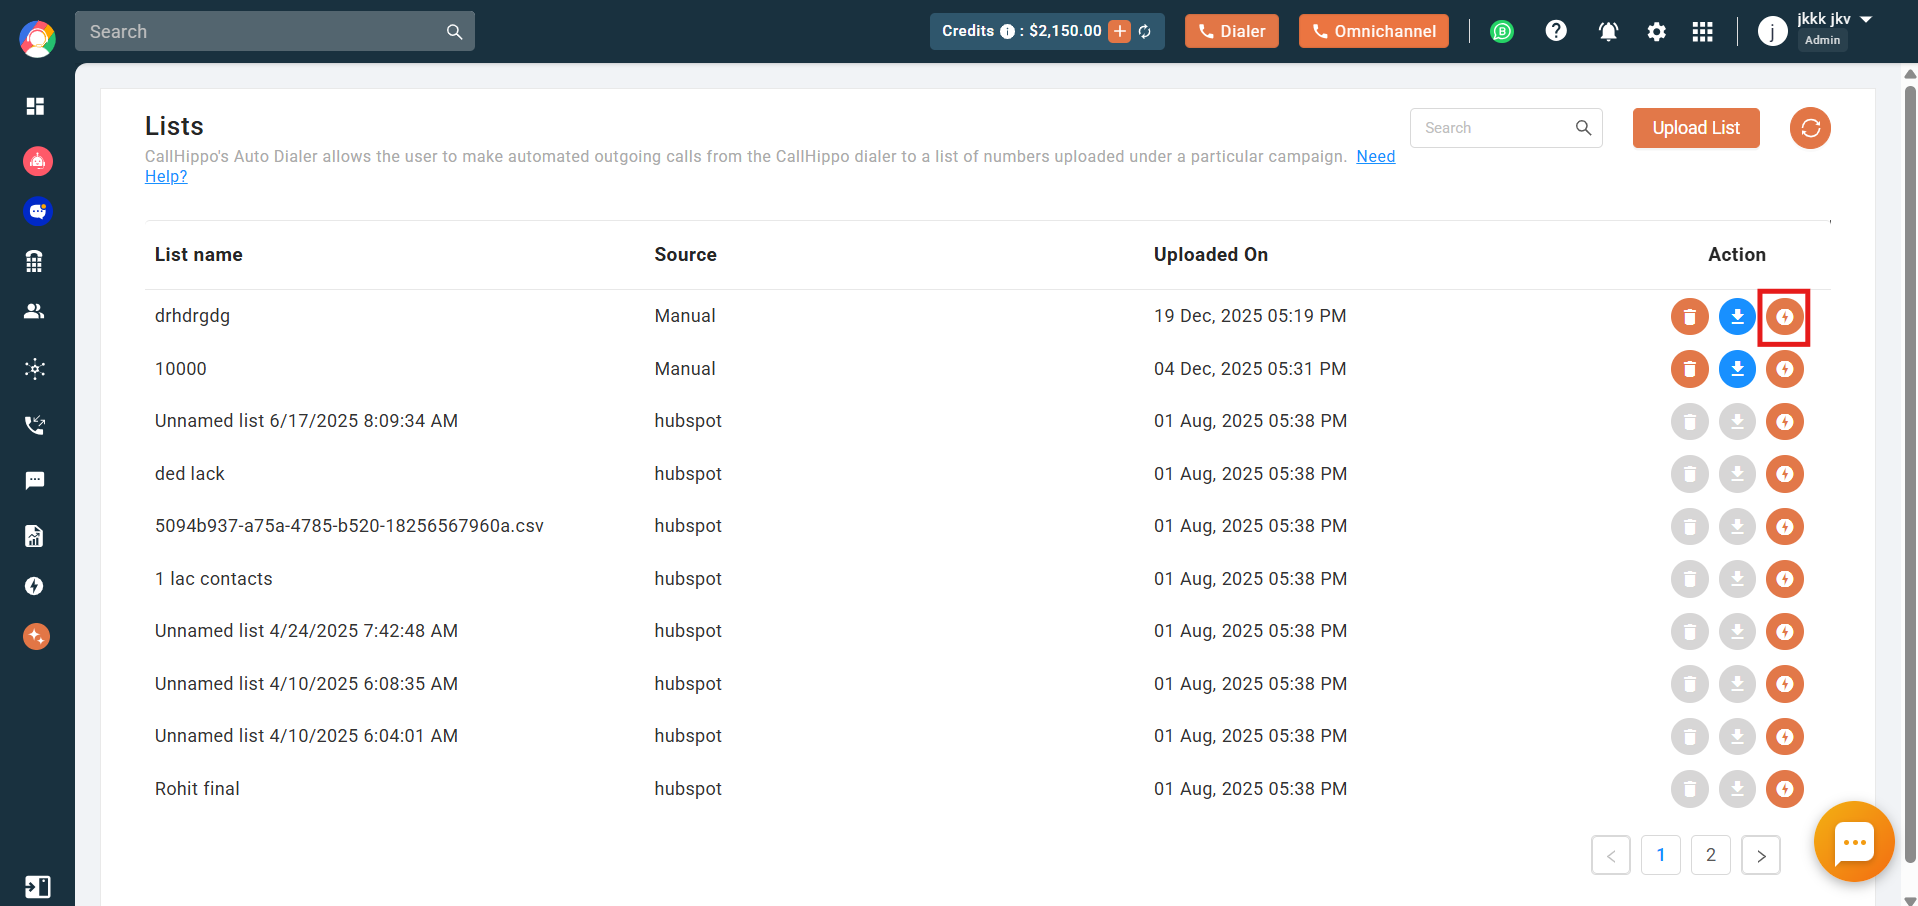Click the previous page arrow

(x=1611, y=855)
